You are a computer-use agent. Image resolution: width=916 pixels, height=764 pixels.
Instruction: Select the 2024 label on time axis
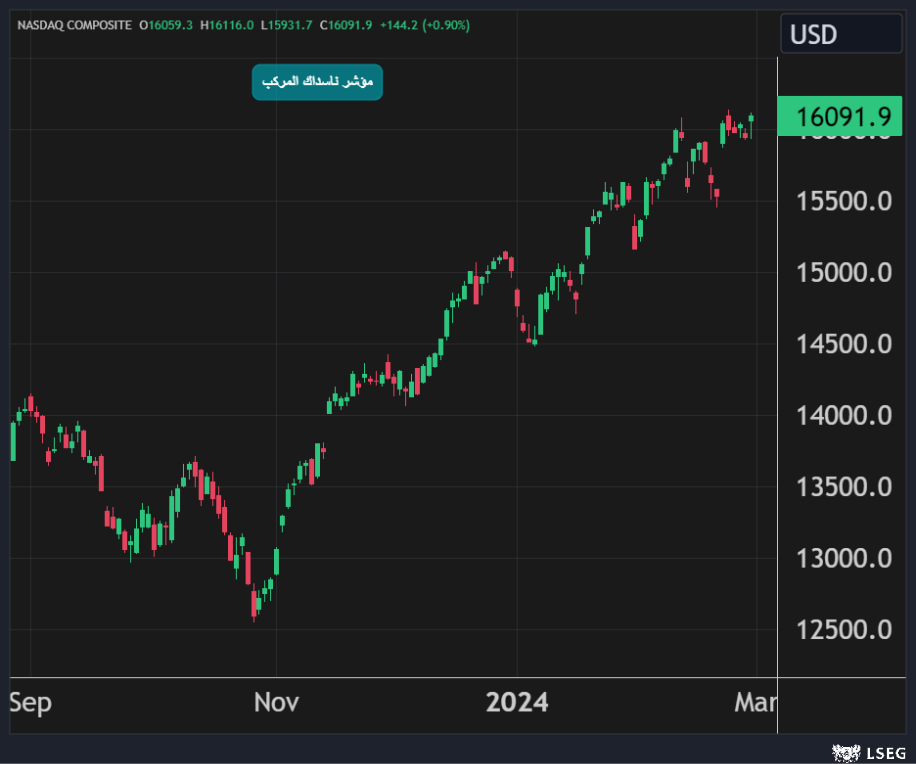click(517, 703)
